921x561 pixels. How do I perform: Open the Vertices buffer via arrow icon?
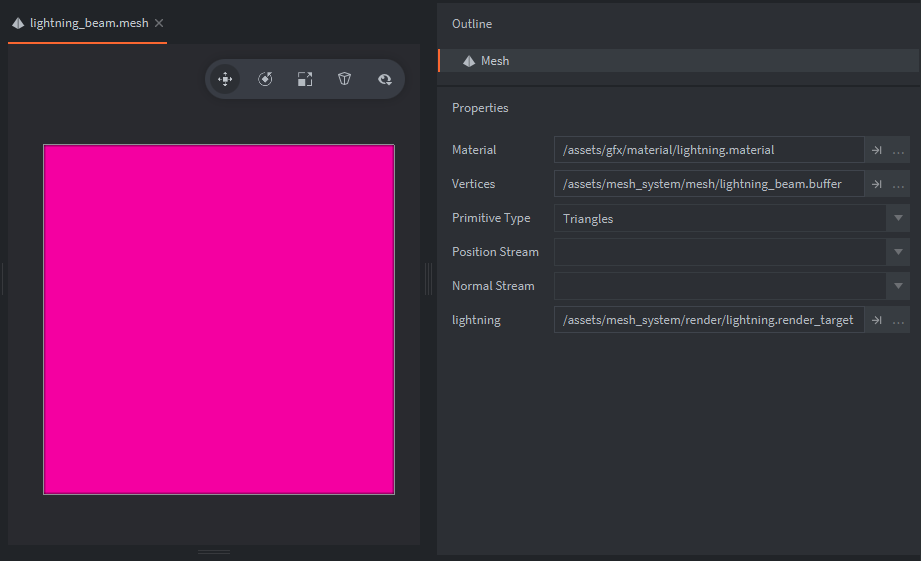(876, 184)
